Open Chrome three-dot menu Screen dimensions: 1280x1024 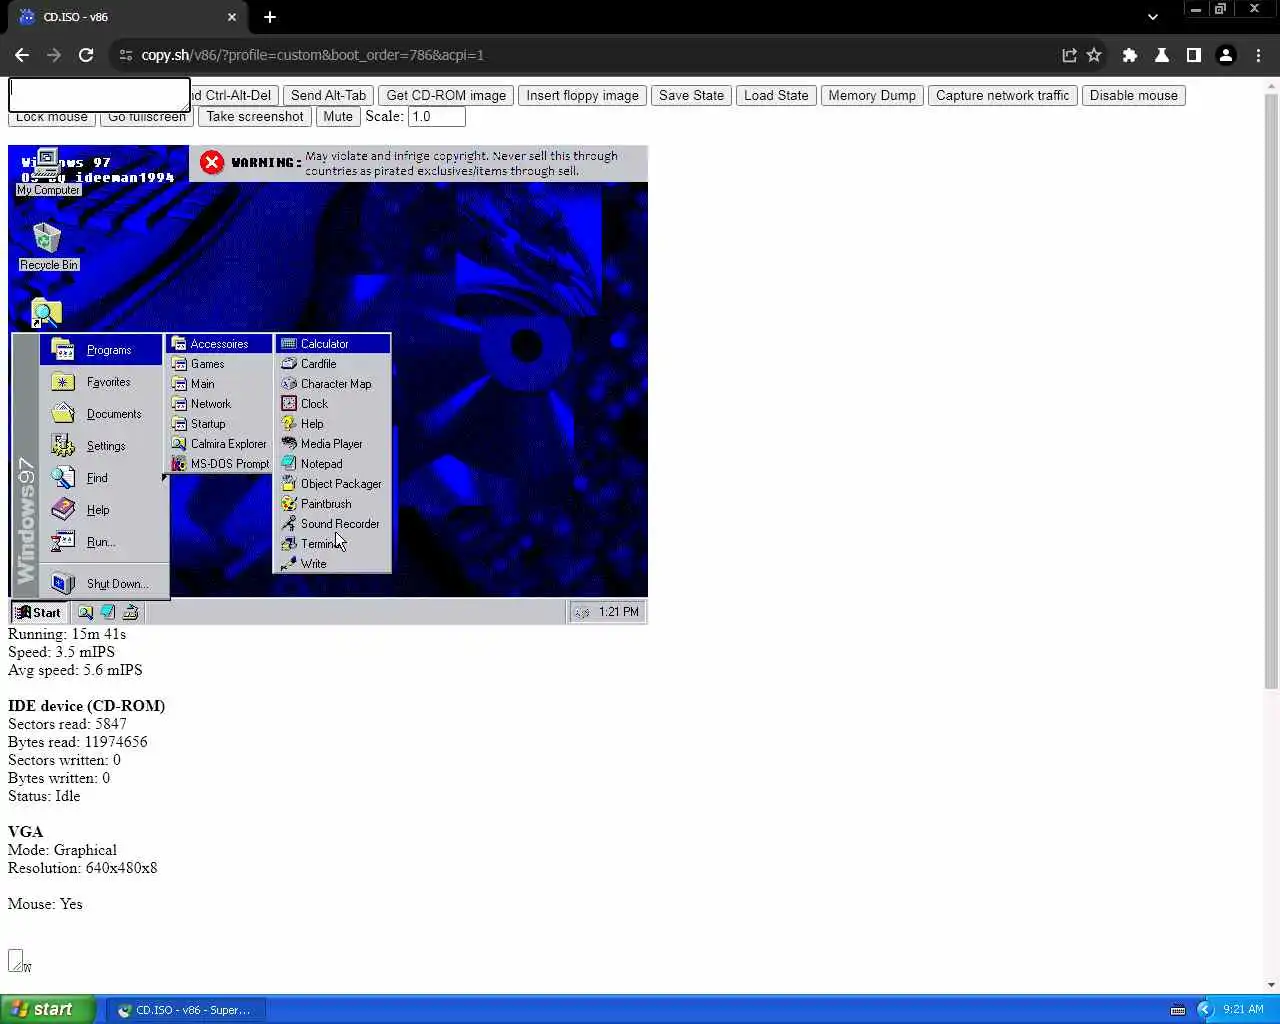[x=1258, y=55]
